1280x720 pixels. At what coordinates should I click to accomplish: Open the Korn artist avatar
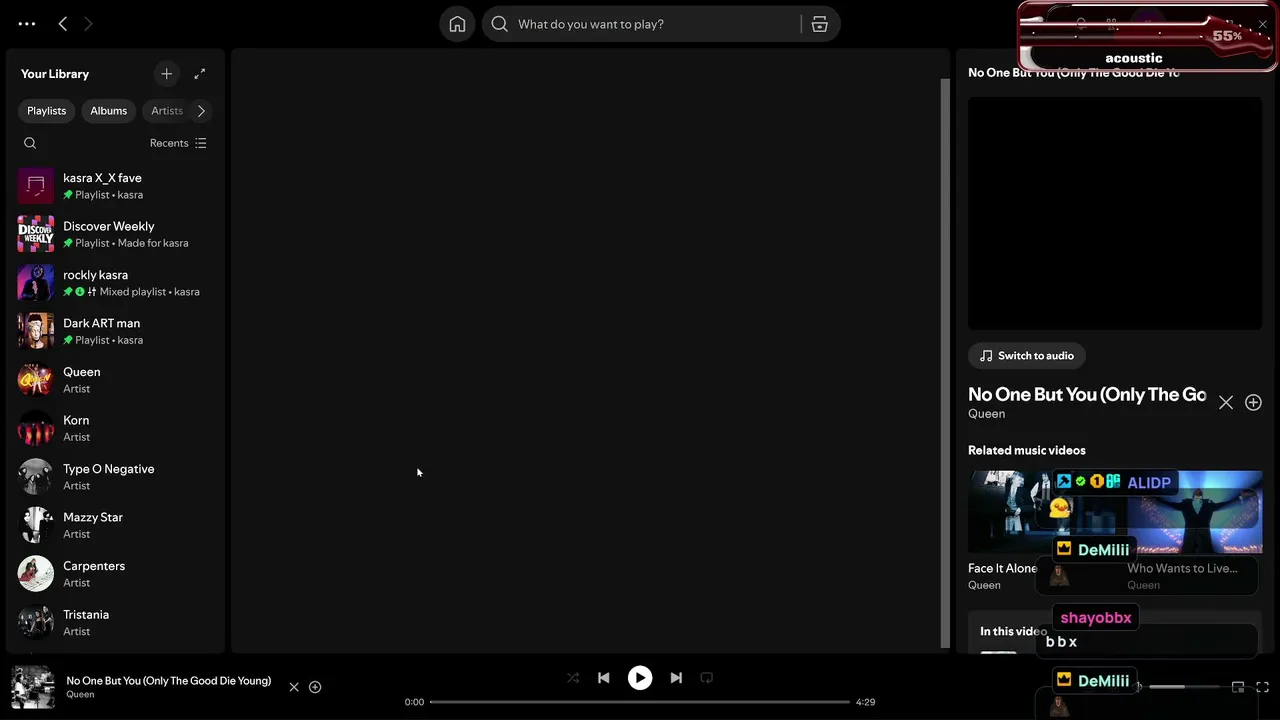pos(36,428)
